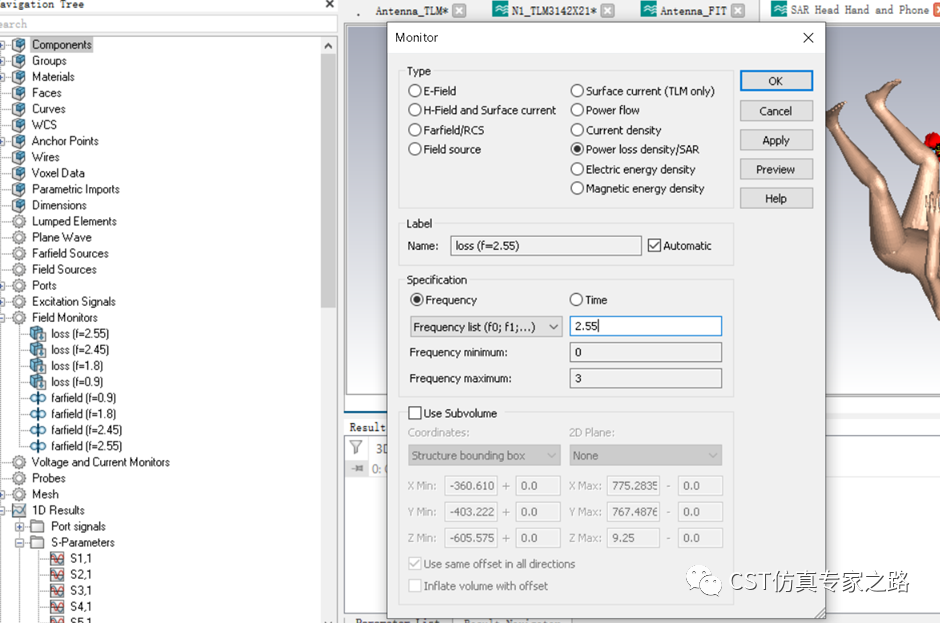
Task: Choose the Time specification option
Action: (x=577, y=300)
